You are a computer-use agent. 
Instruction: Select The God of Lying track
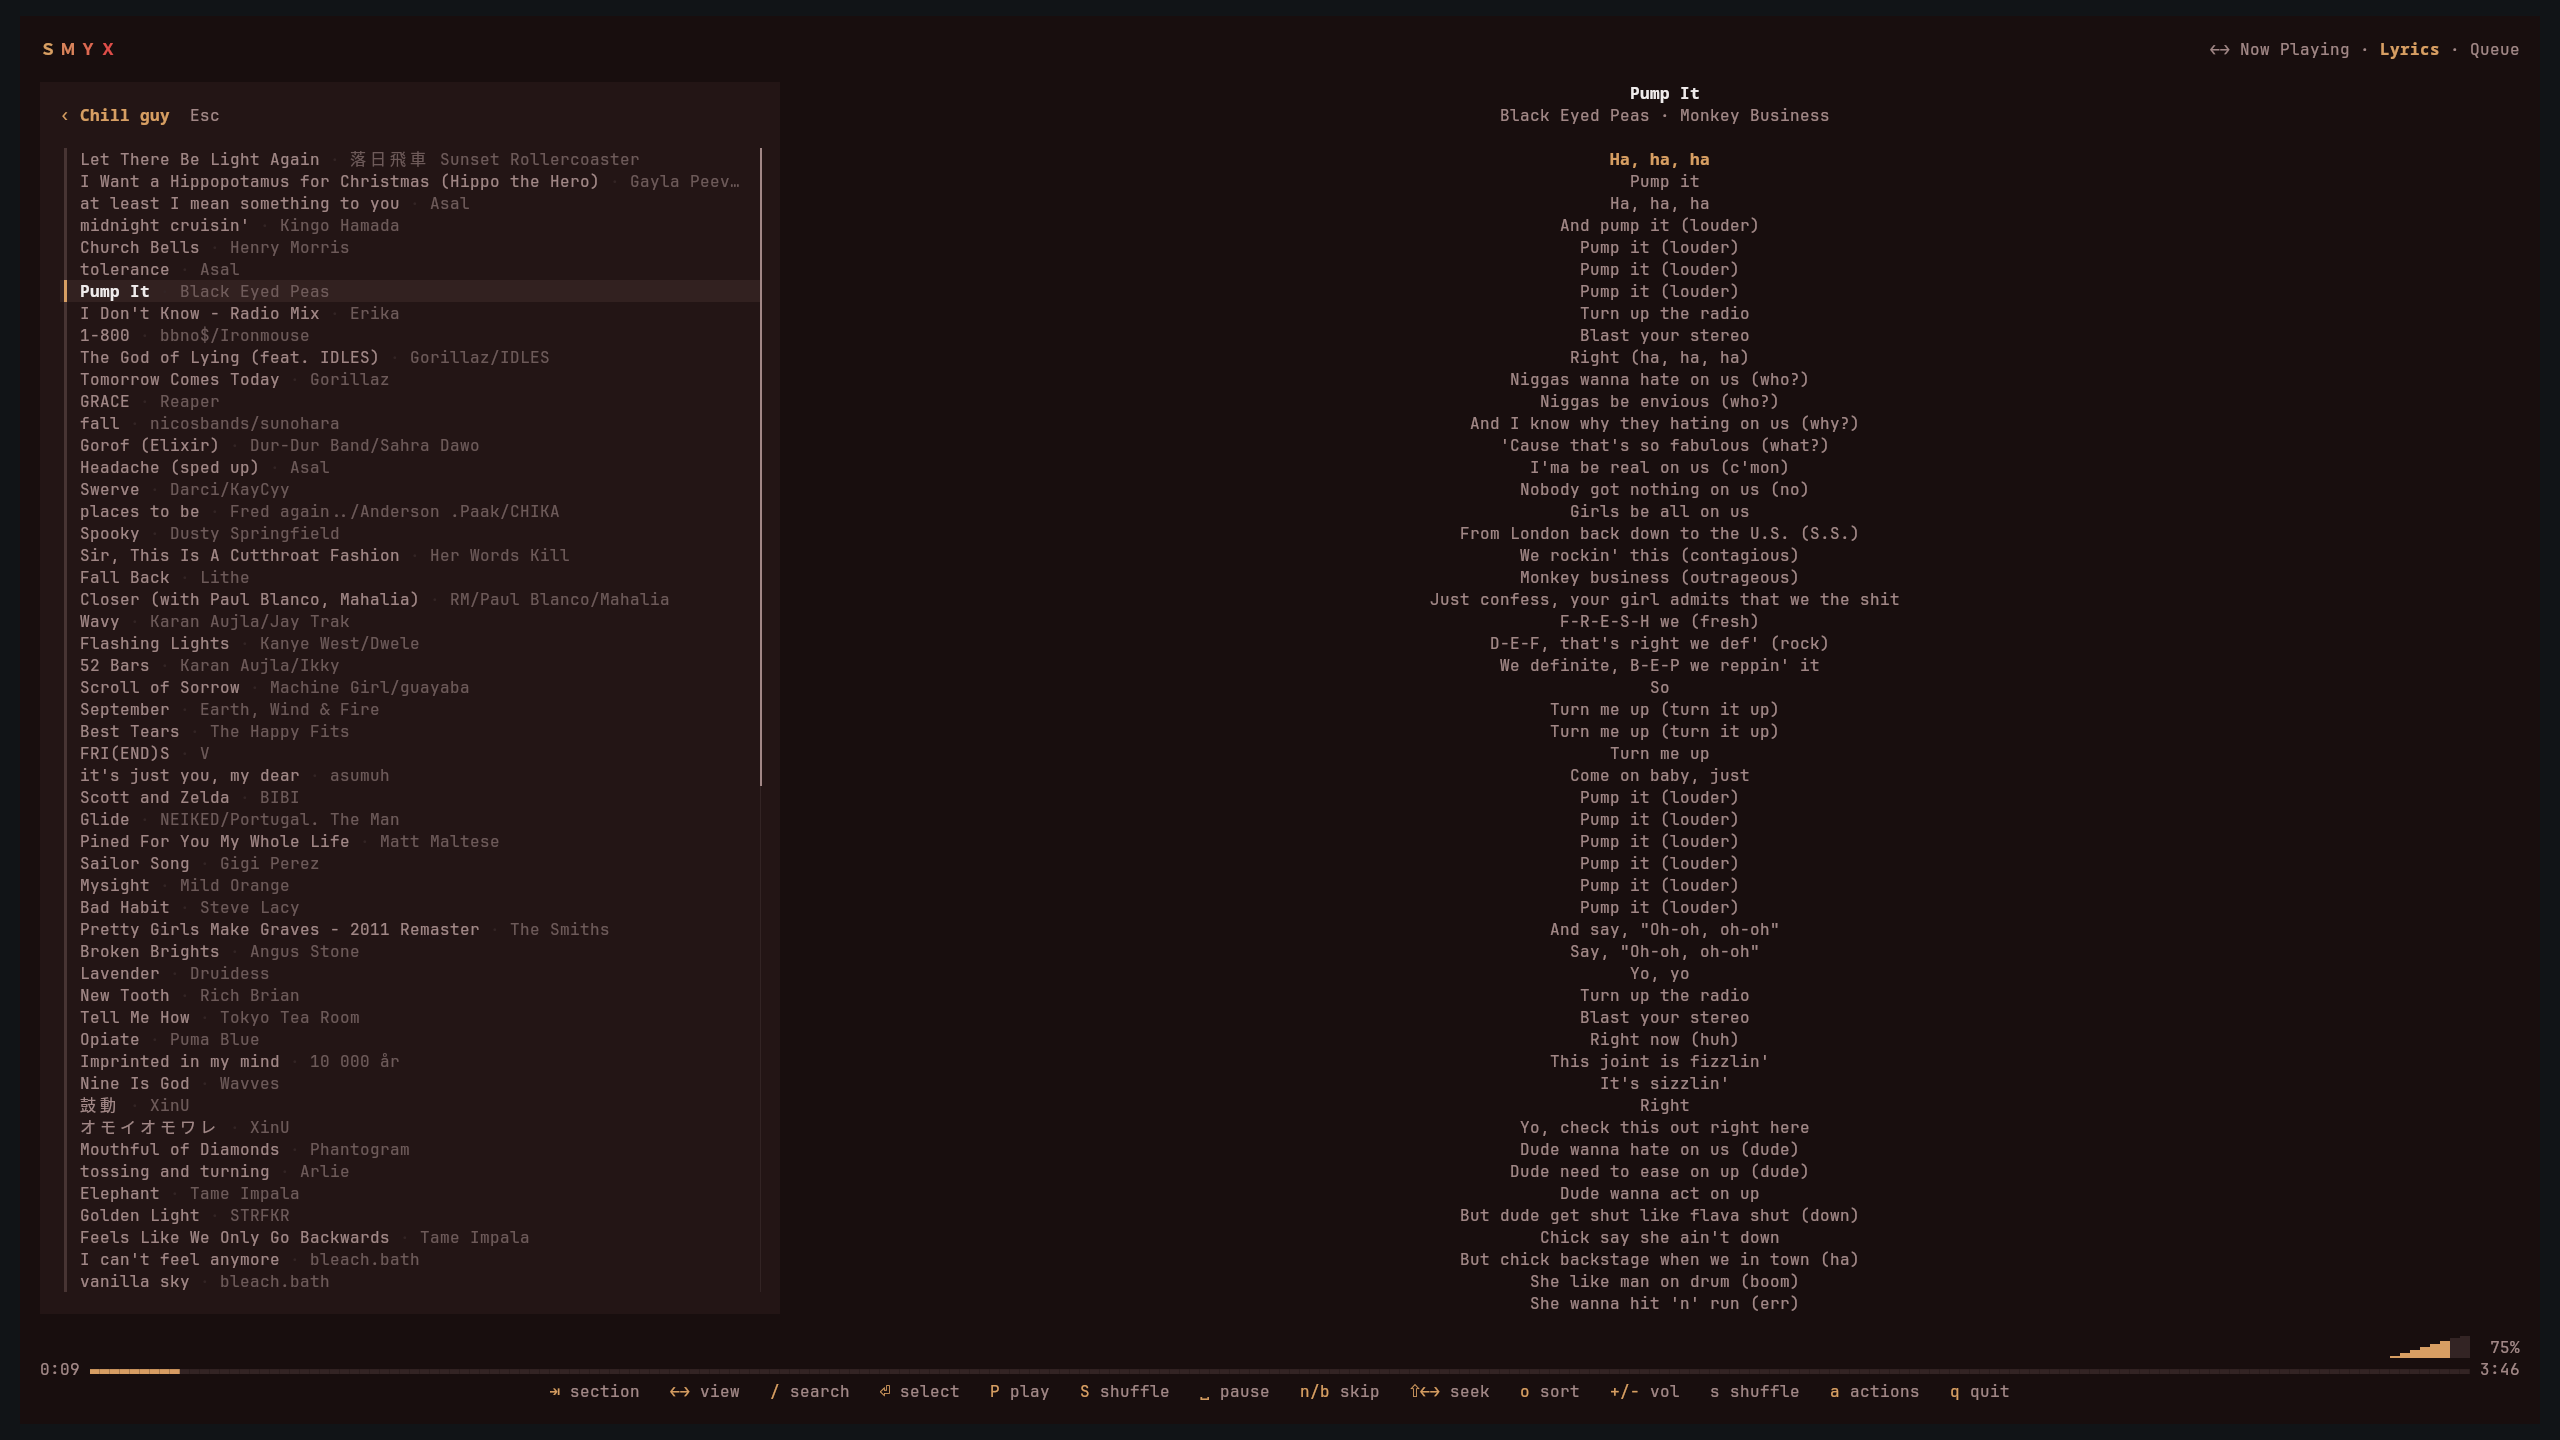pyautogui.click(x=412, y=358)
